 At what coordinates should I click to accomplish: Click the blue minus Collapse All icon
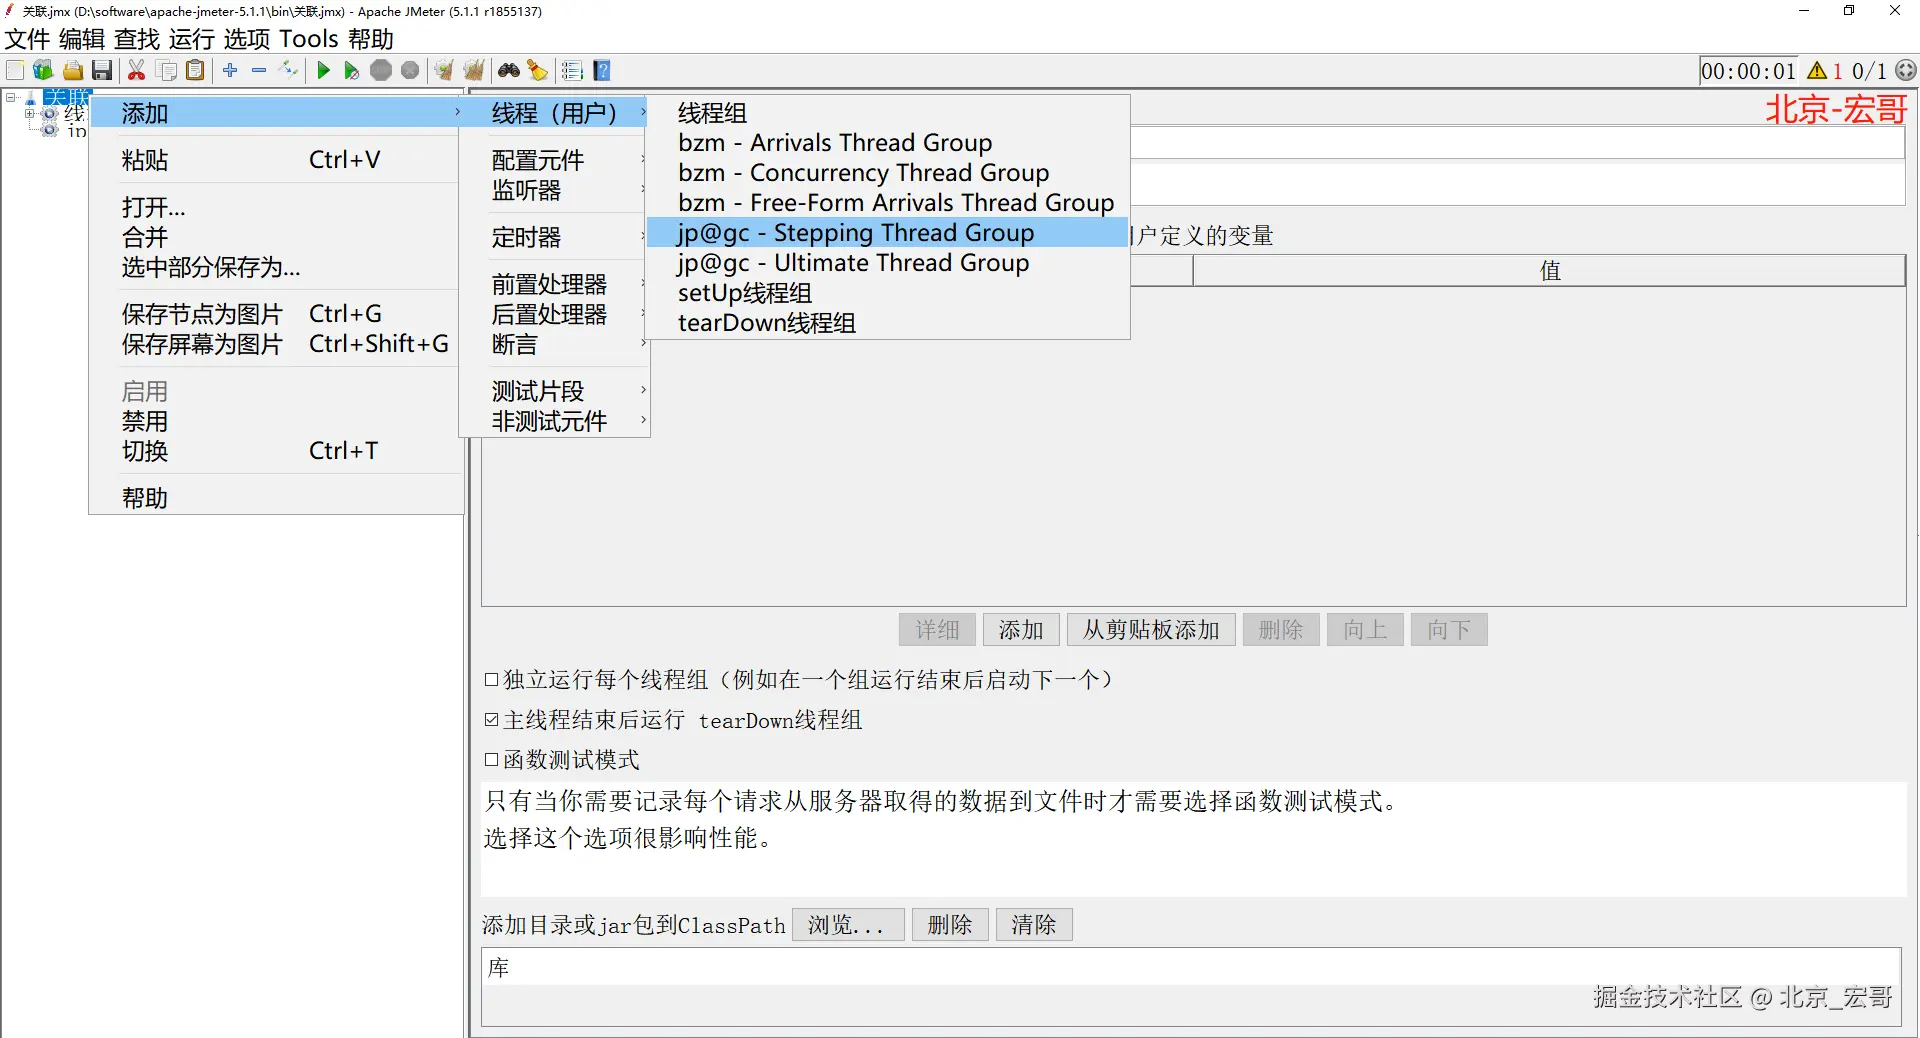coord(259,70)
